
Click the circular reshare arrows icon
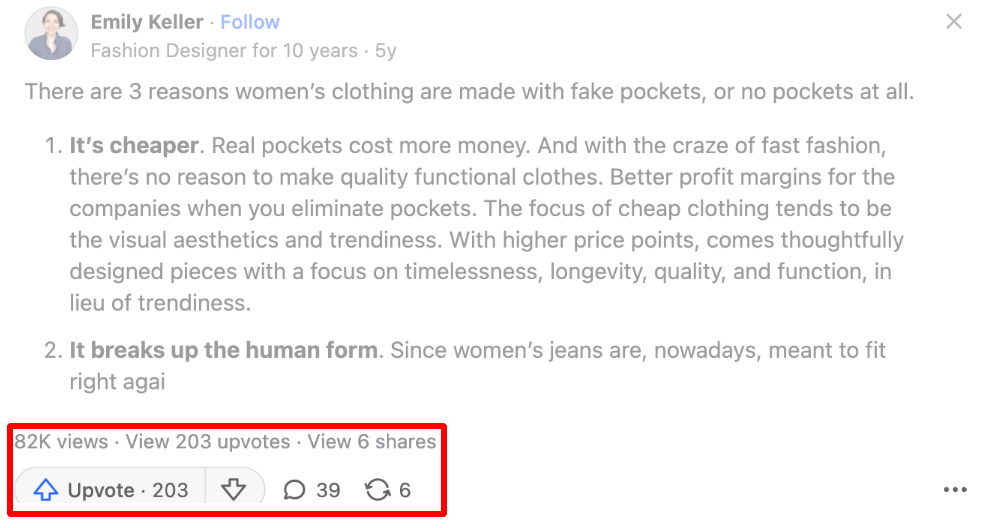[x=378, y=490]
